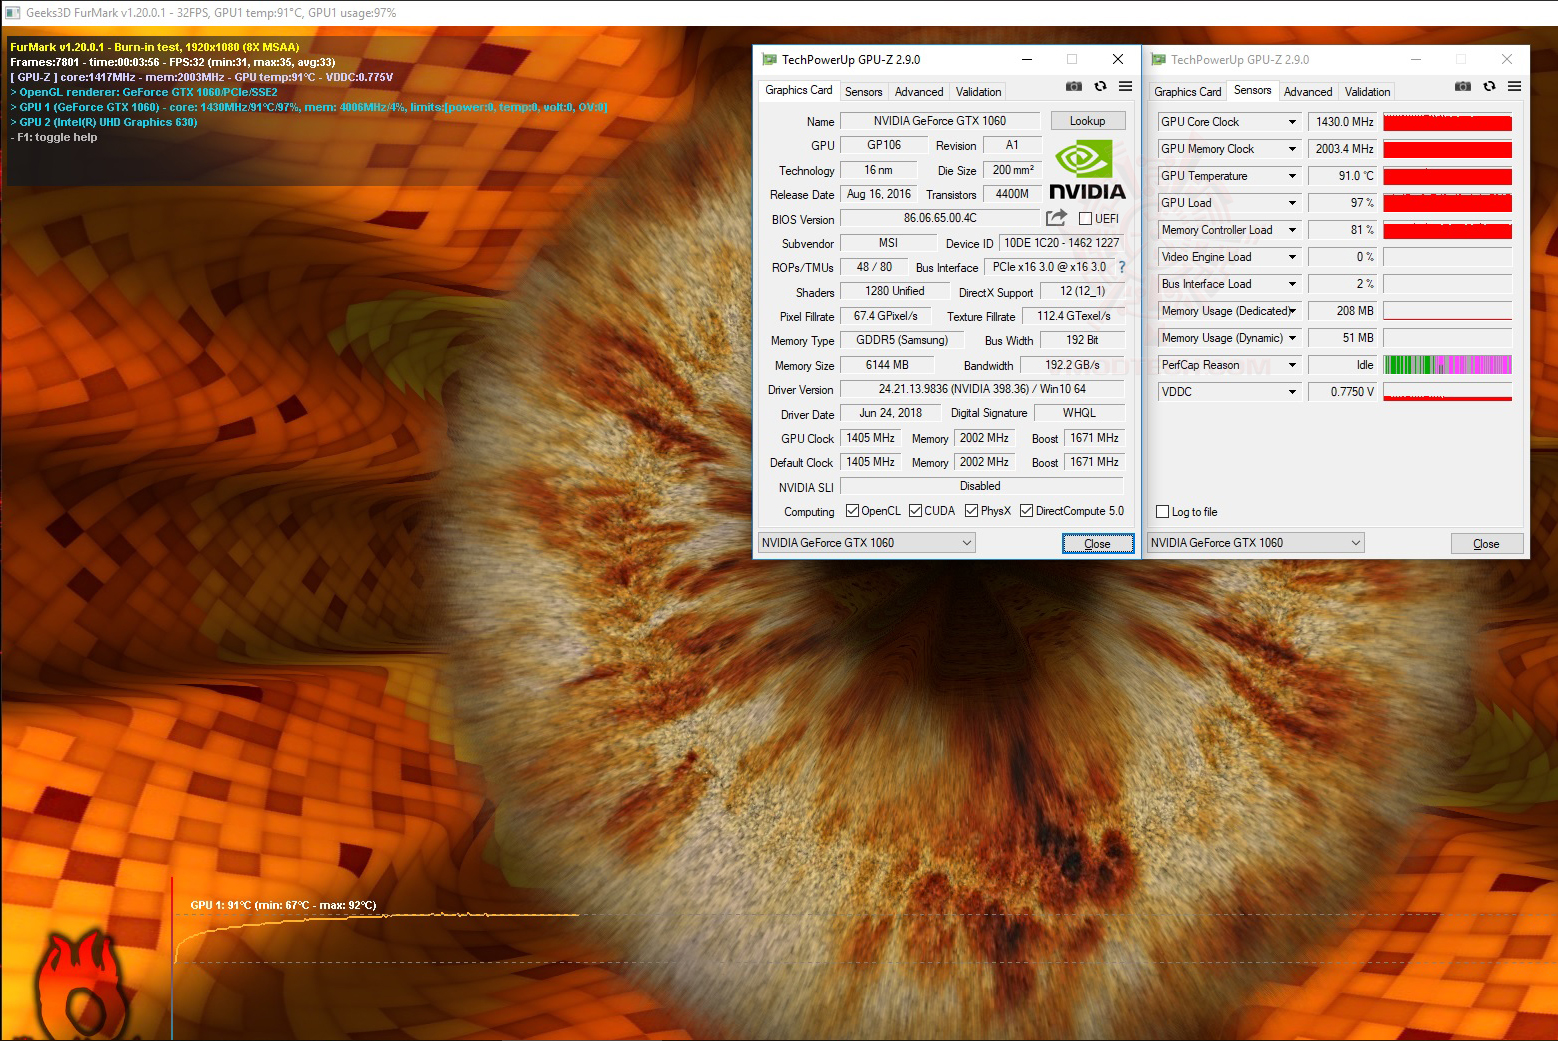Open the Memory Usage (Dynamic) dropdown
Screen dimensions: 1558x1041
click(x=1292, y=338)
